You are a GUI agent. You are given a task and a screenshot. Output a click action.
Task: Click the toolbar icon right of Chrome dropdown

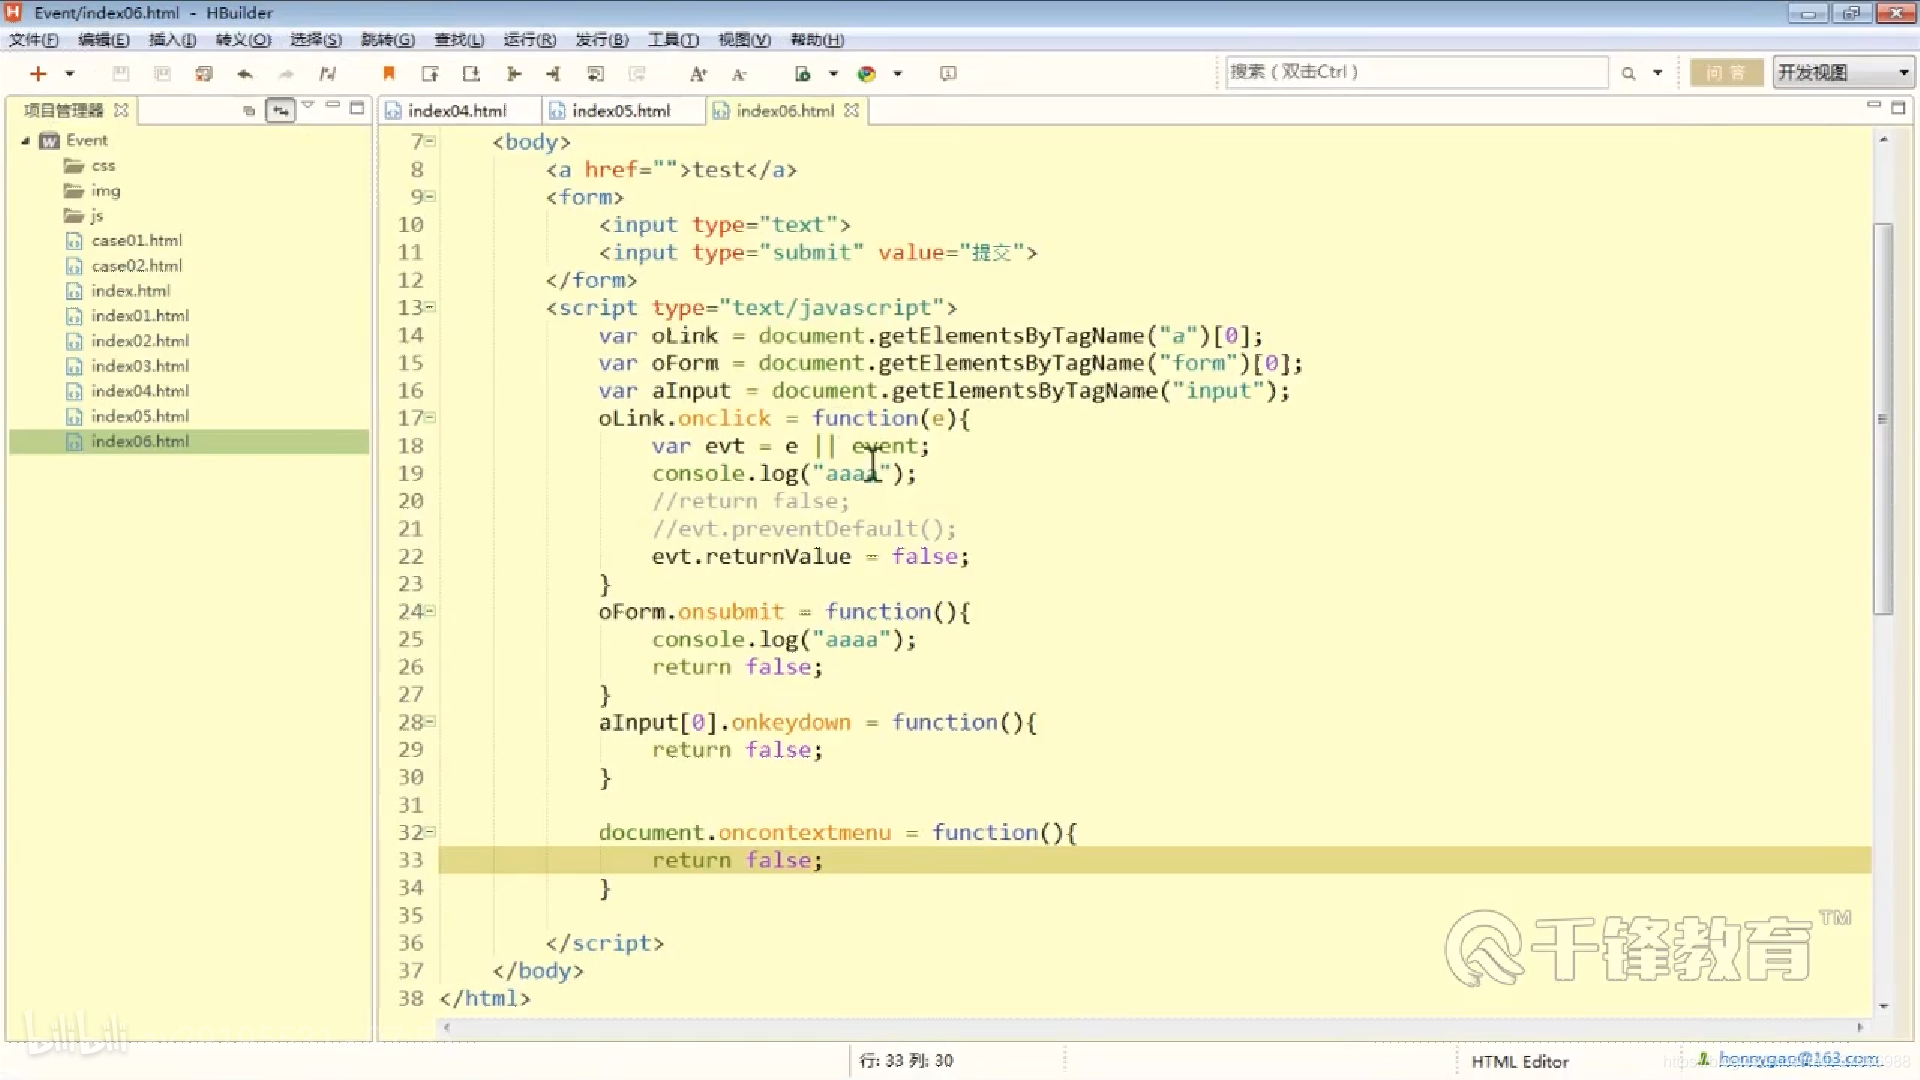click(x=948, y=73)
